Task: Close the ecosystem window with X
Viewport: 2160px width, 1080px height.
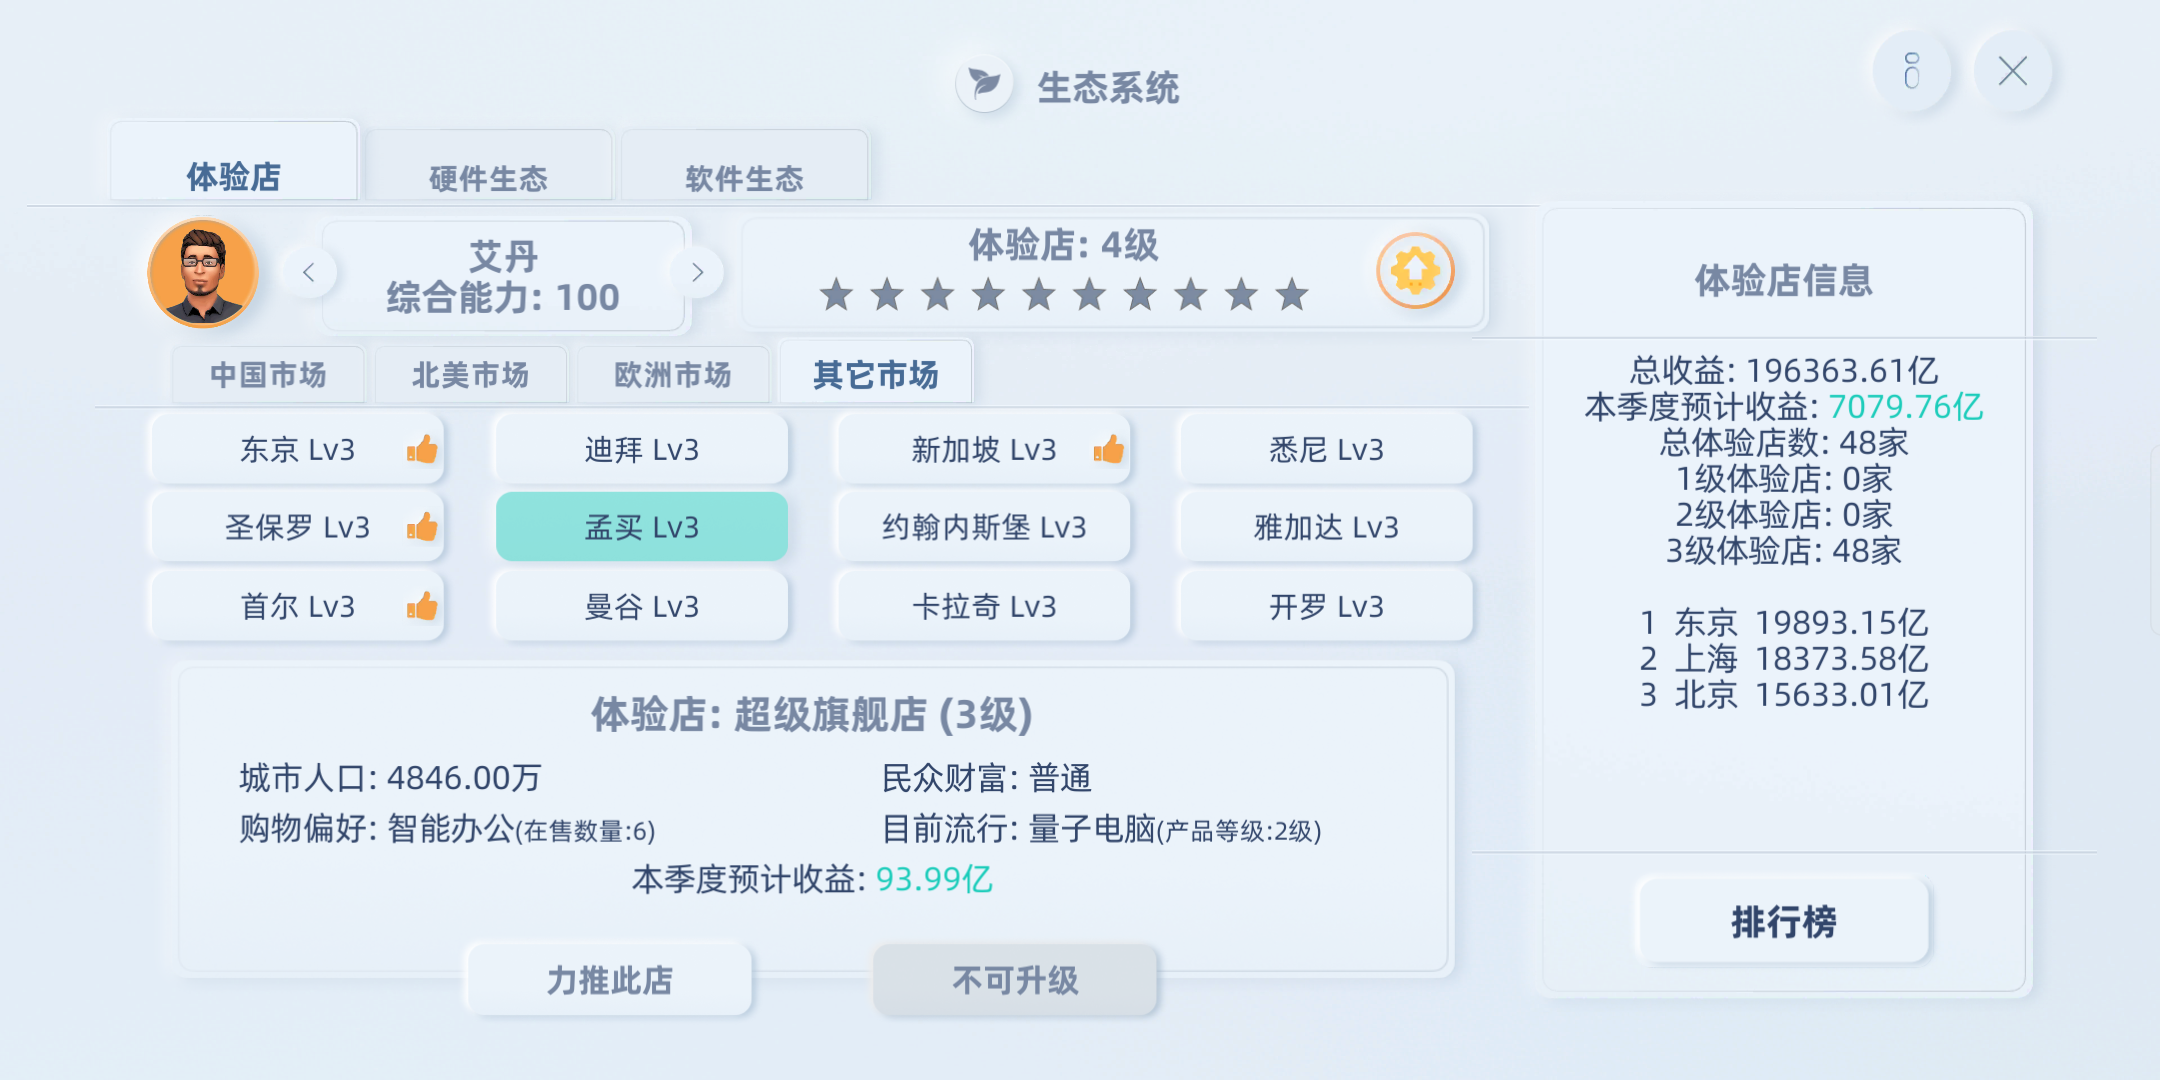Action: click(2012, 71)
